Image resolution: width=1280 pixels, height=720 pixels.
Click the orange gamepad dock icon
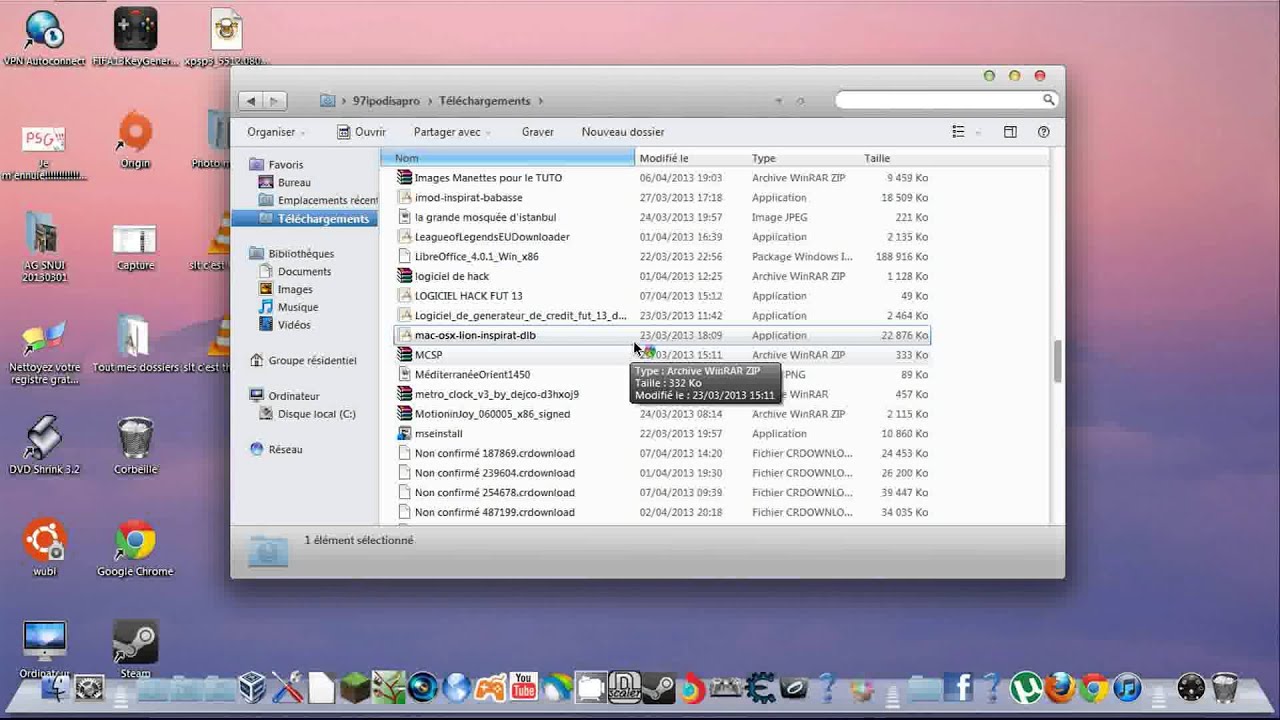pyautogui.click(x=490, y=687)
